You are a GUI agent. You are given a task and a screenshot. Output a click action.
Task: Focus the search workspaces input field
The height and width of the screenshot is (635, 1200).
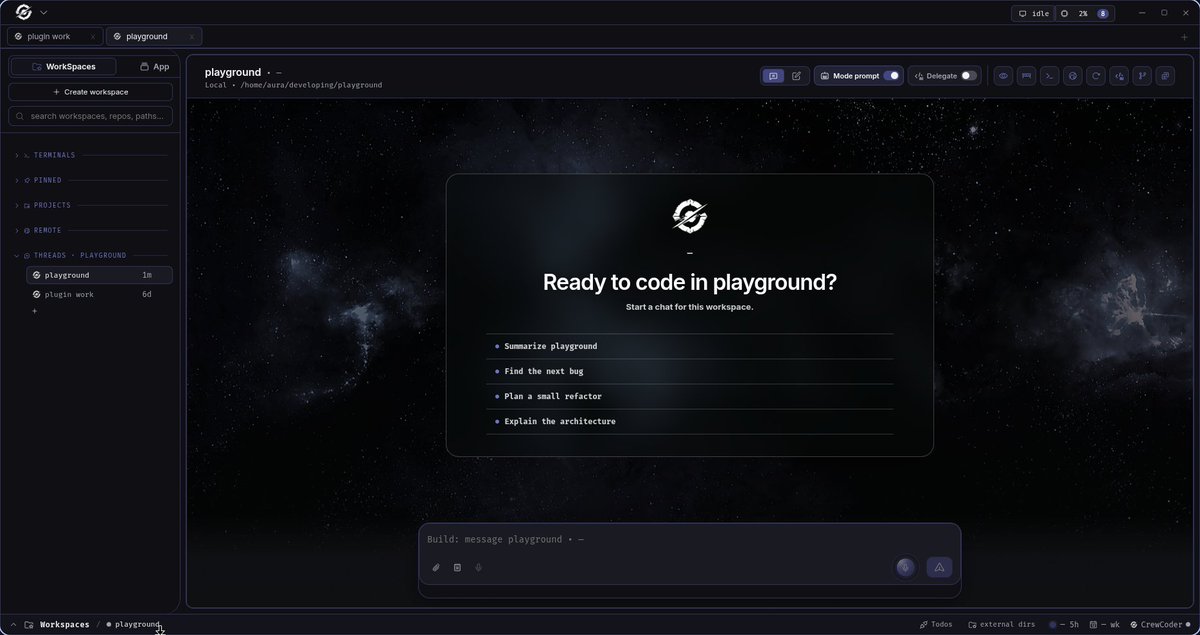coord(90,116)
